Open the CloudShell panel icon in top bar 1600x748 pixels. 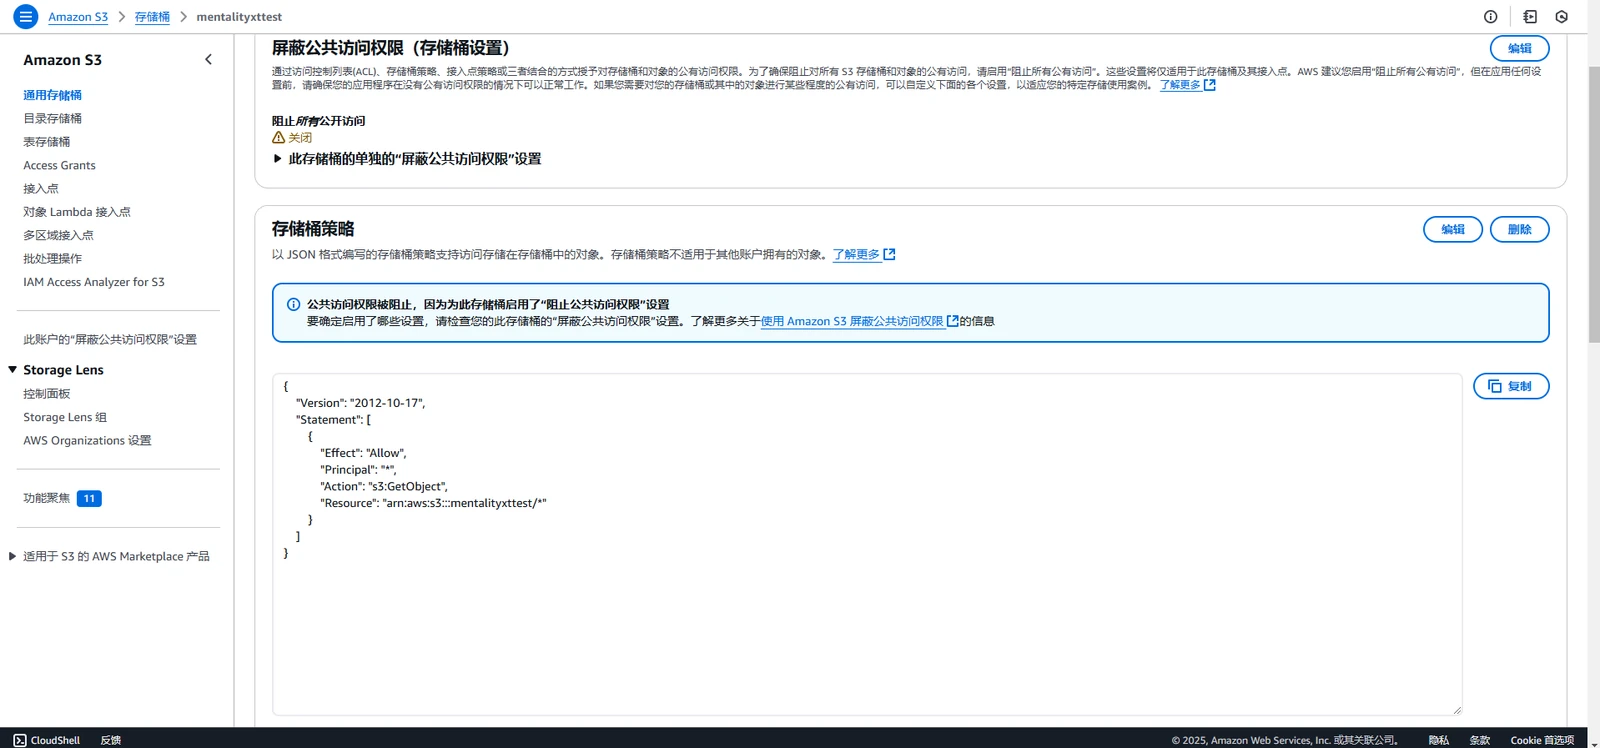click(1530, 17)
